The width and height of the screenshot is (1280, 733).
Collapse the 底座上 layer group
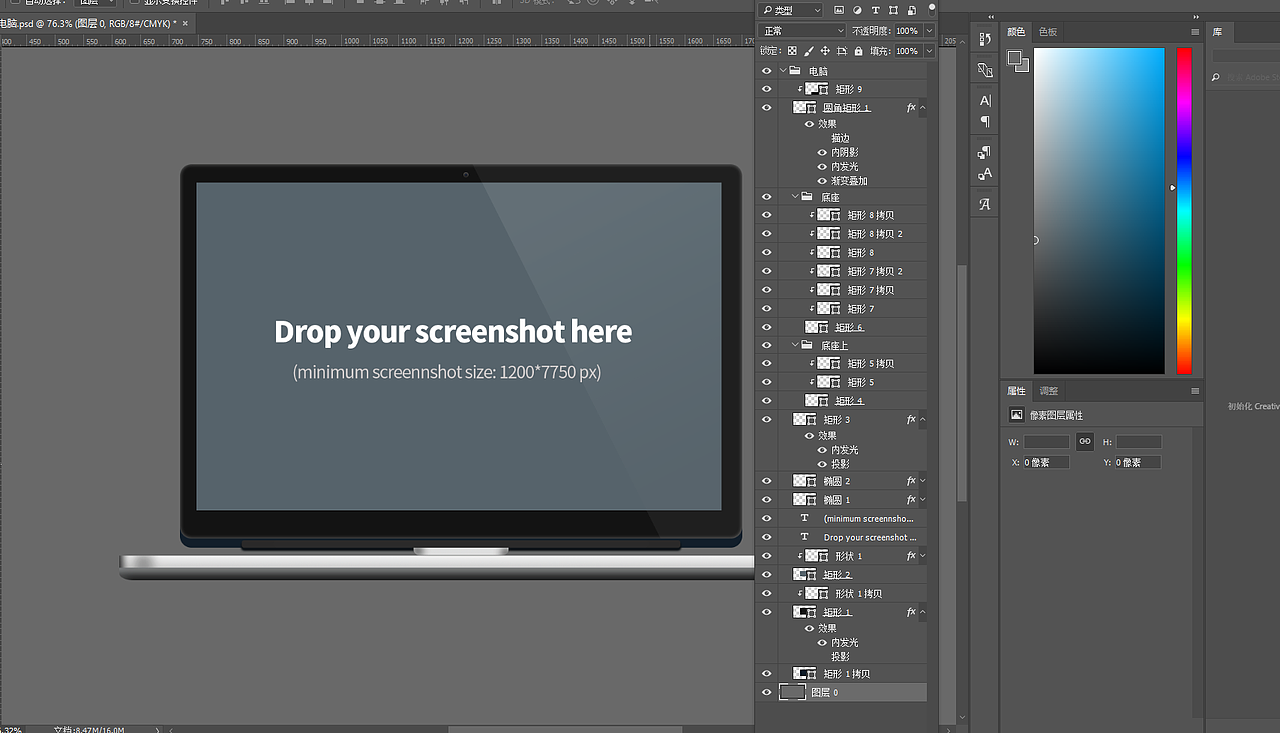tap(796, 345)
